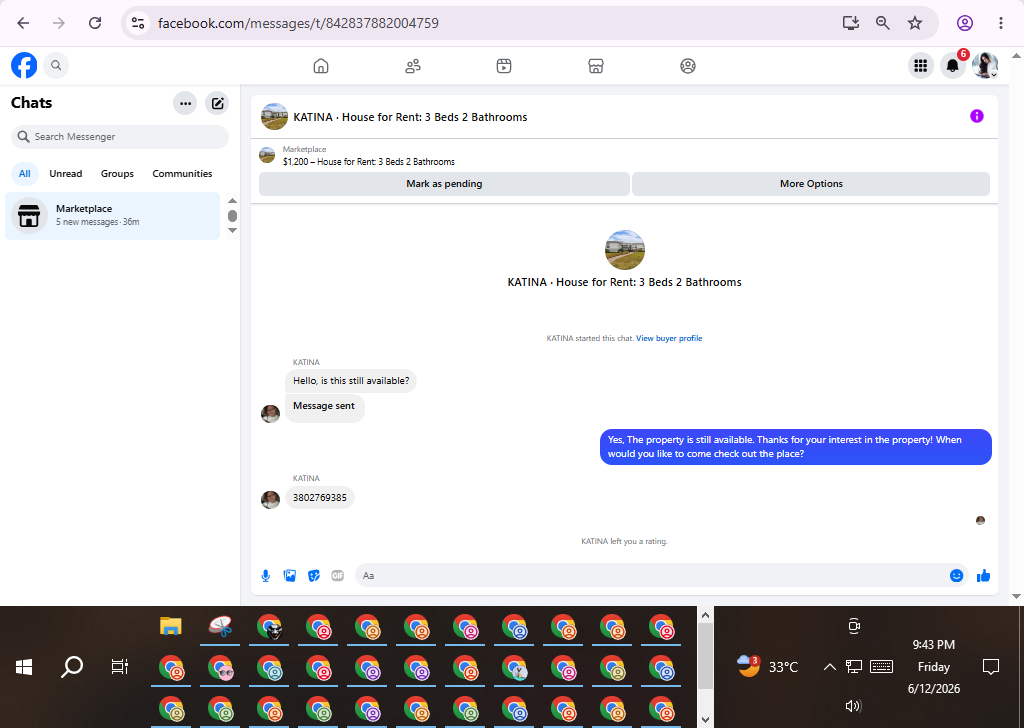Image resolution: width=1024 pixels, height=728 pixels.
Task: Open notifications bell with 6 badge
Action: pos(953,65)
